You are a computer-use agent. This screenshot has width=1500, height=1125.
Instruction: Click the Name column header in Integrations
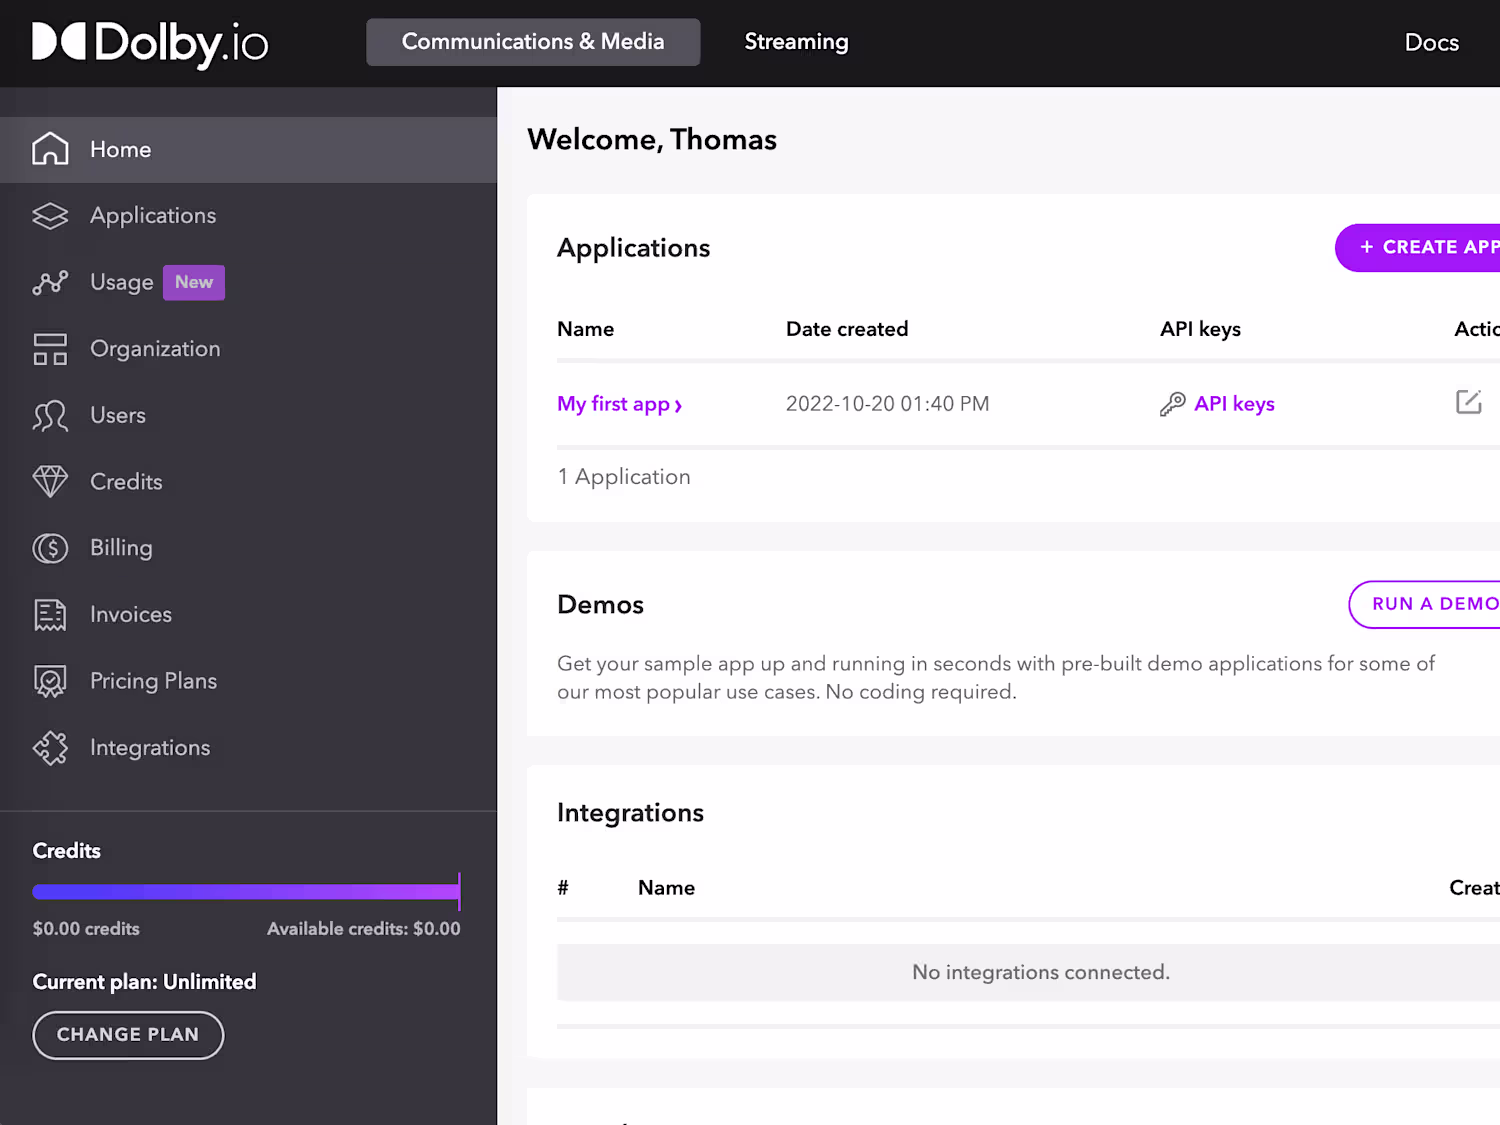point(666,888)
